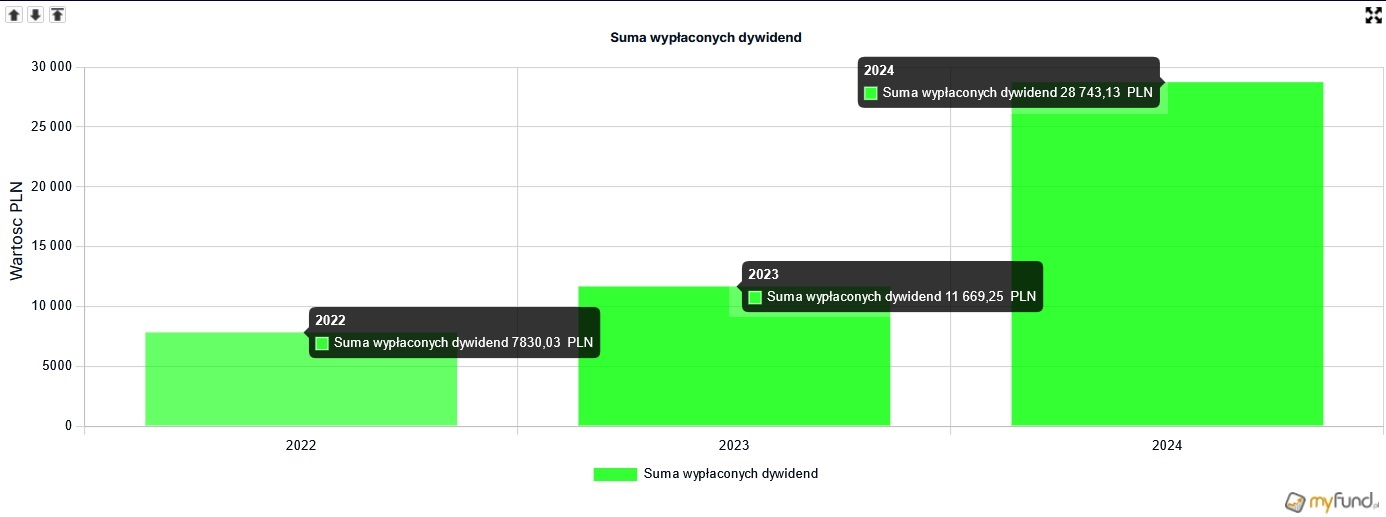Click the chart title "Suma wypłaconych dywidend"

[706, 38]
